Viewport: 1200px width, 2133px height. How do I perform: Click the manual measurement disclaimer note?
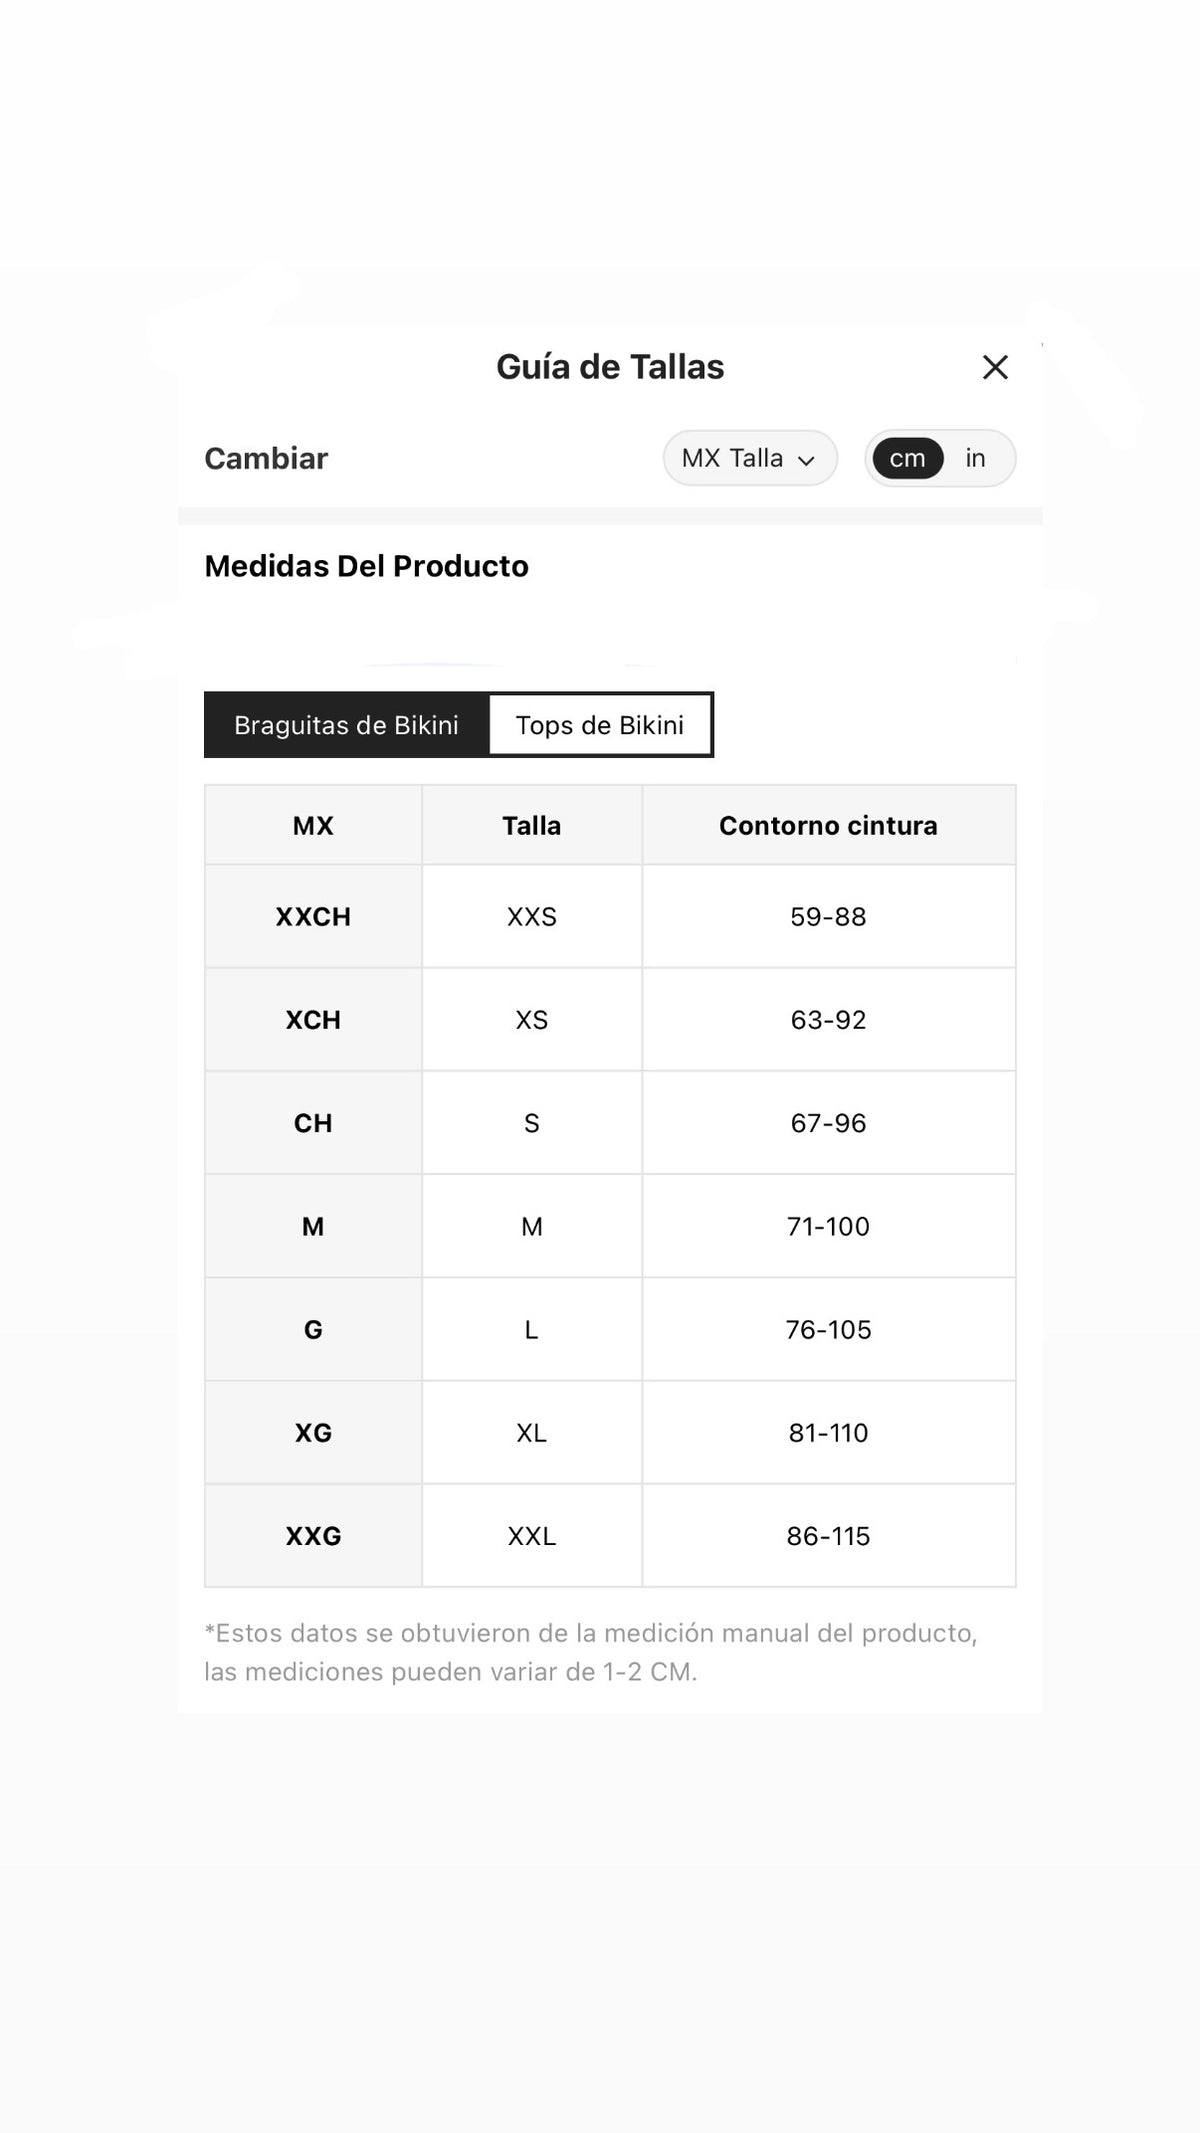tap(590, 1652)
